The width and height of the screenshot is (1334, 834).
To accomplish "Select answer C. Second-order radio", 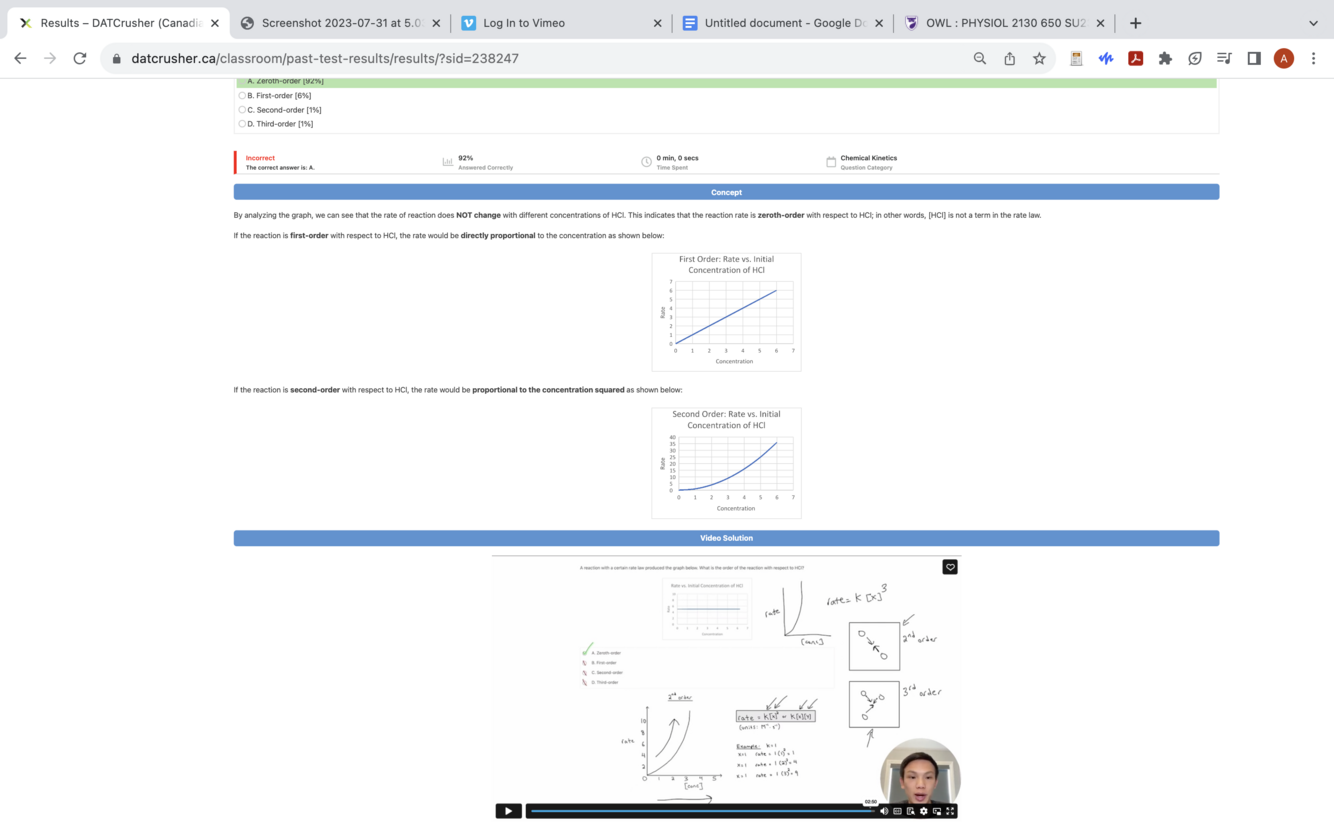I will point(242,110).
